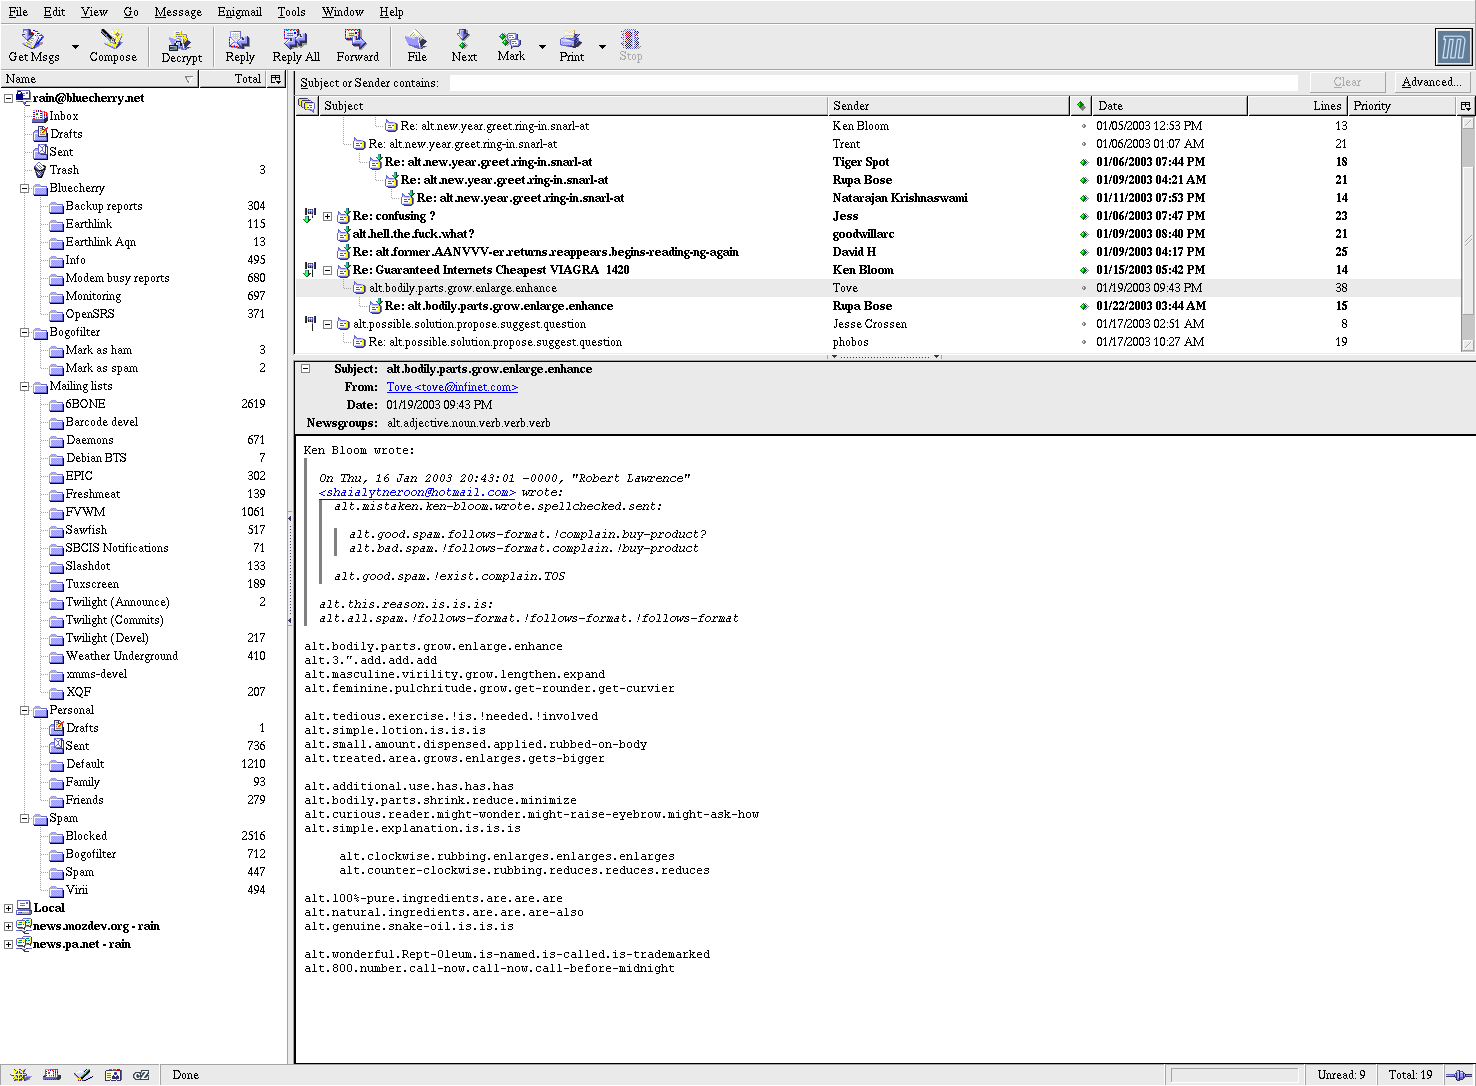This screenshot has height=1086, width=1476.
Task: Click the Reply All toolbar icon
Action: pyautogui.click(x=295, y=39)
